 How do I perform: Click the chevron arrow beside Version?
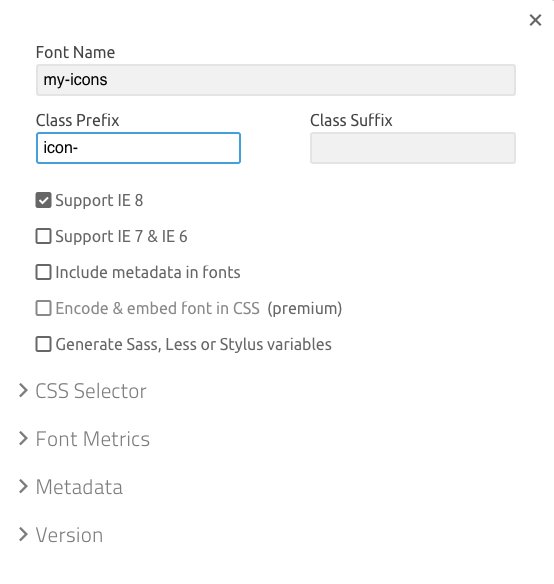(x=23, y=534)
